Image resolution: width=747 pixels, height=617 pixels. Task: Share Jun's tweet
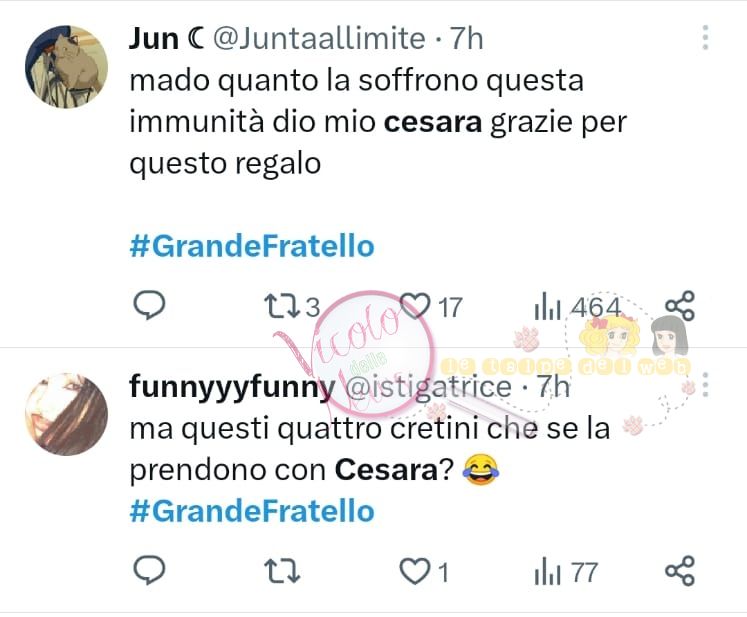coord(680,305)
